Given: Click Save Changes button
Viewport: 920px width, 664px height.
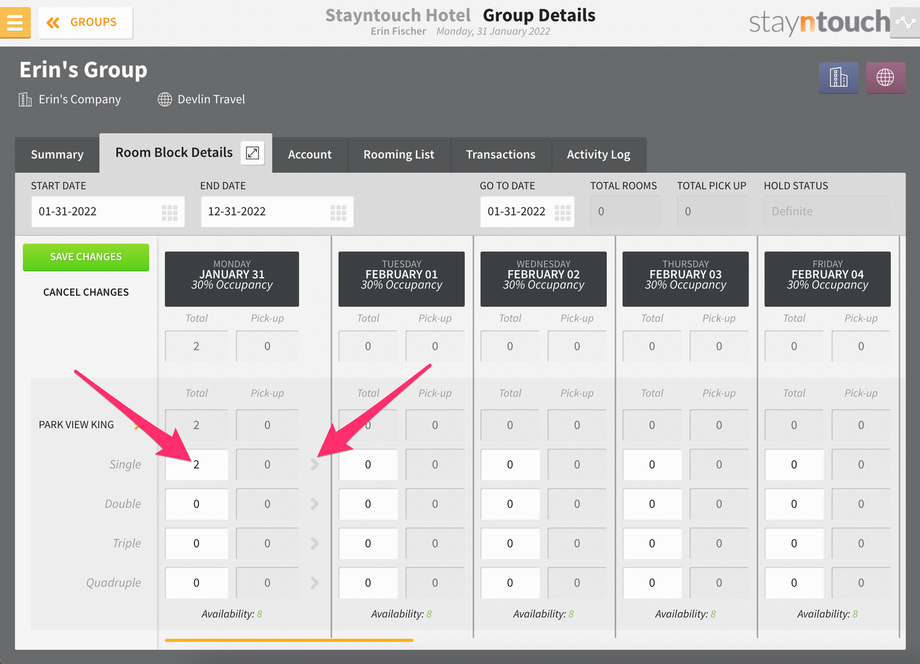Looking at the screenshot, I should tap(86, 257).
